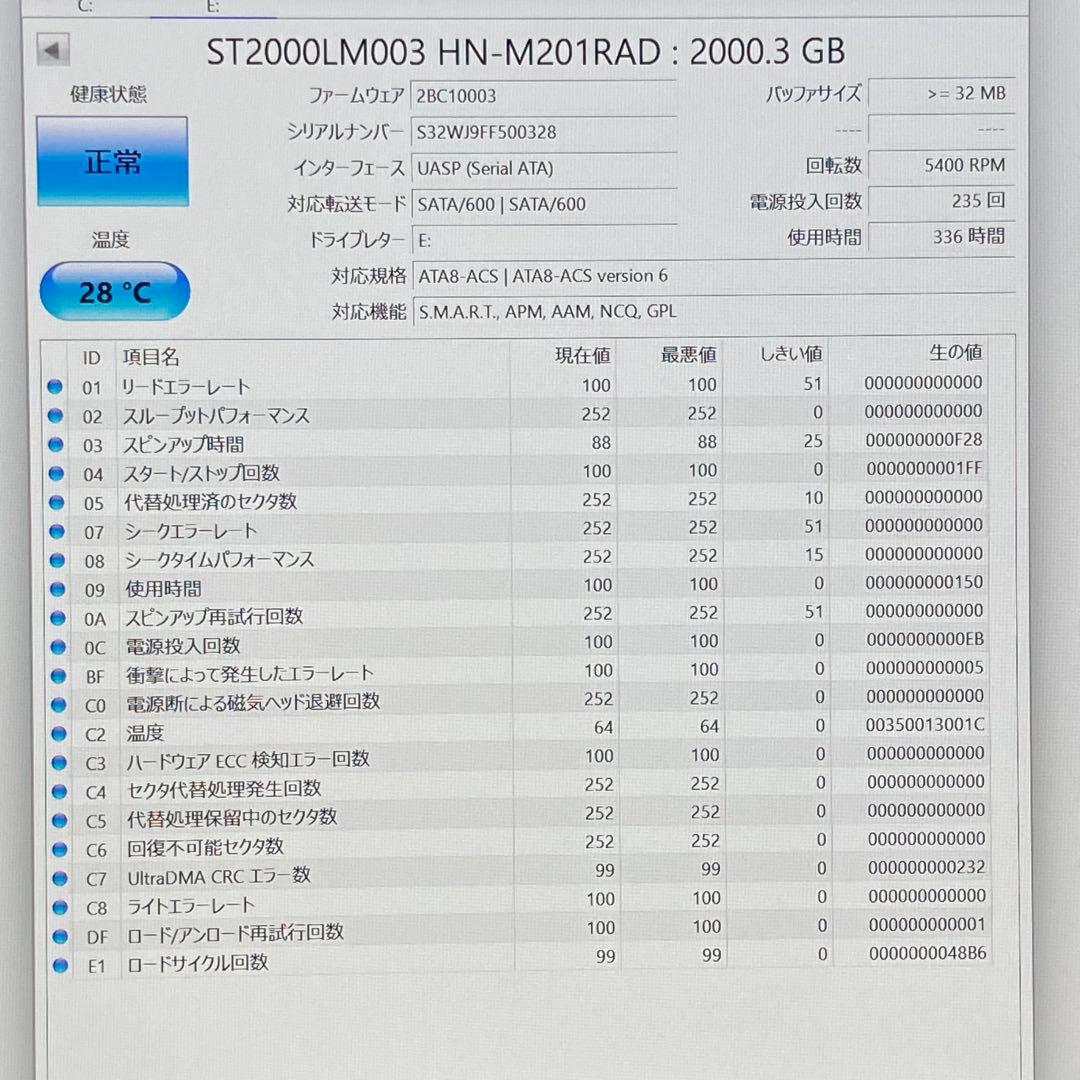The width and height of the screenshot is (1080, 1080).
Task: Click the status dot next to ロードサイクル回数
Action: click(57, 963)
